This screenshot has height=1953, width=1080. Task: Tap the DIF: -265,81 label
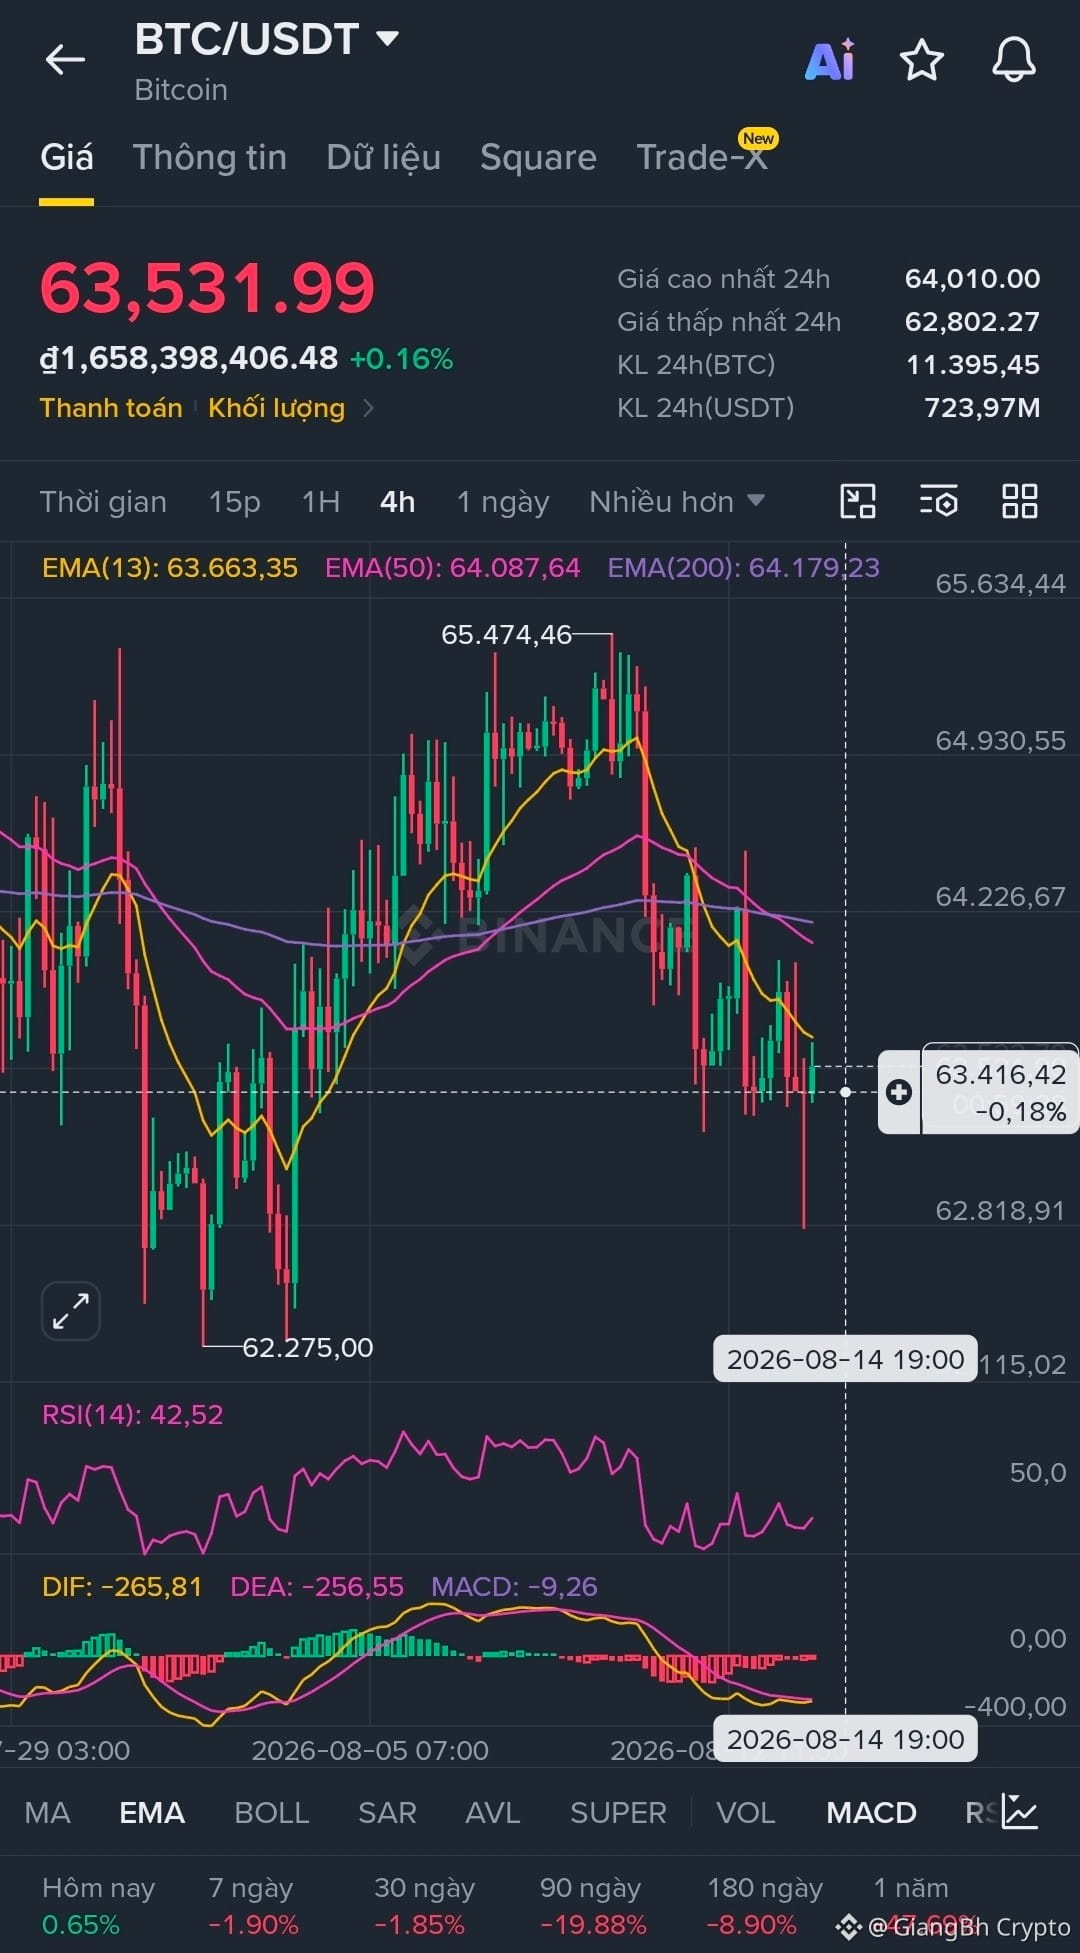click(122, 1586)
